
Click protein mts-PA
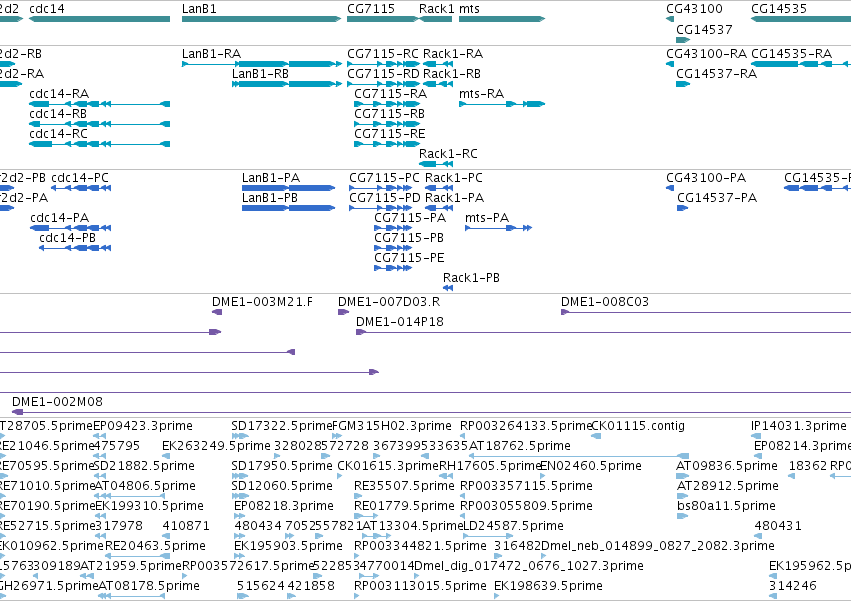498,228
